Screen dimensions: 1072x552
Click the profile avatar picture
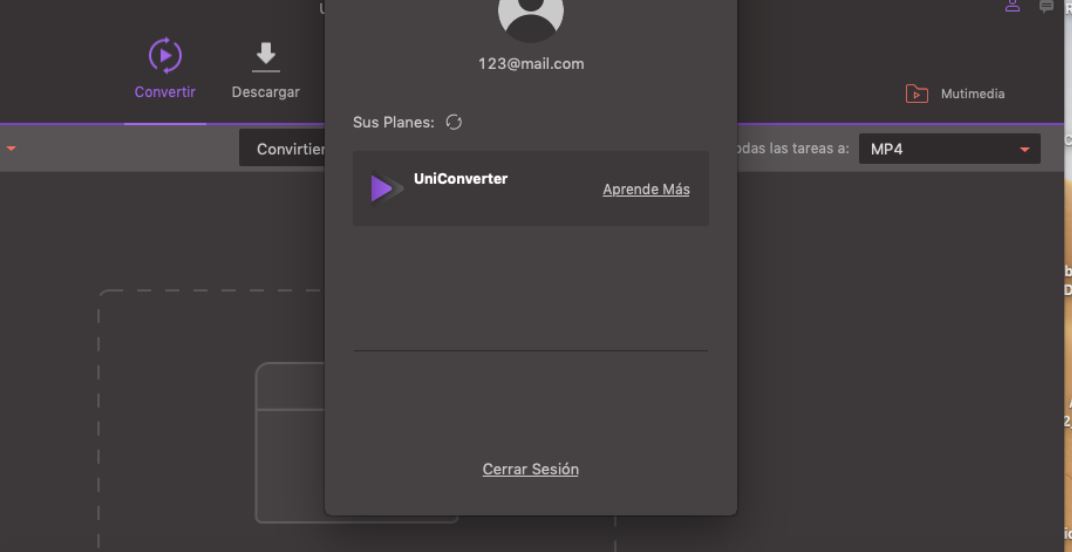pos(531,14)
